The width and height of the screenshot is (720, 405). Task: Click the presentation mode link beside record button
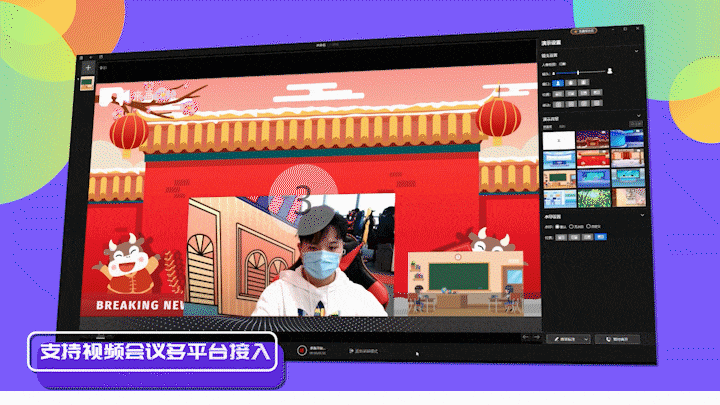coord(363,351)
